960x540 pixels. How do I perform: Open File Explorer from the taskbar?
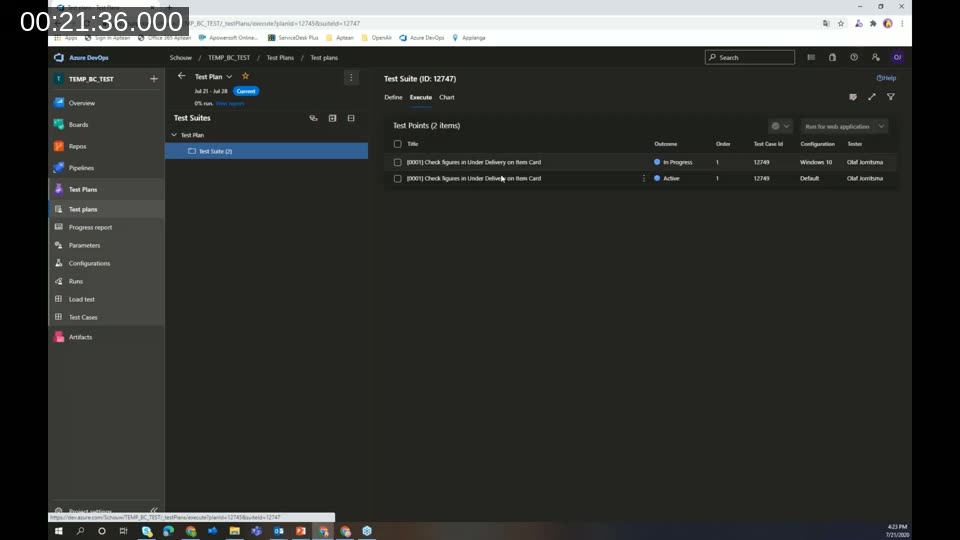point(234,531)
